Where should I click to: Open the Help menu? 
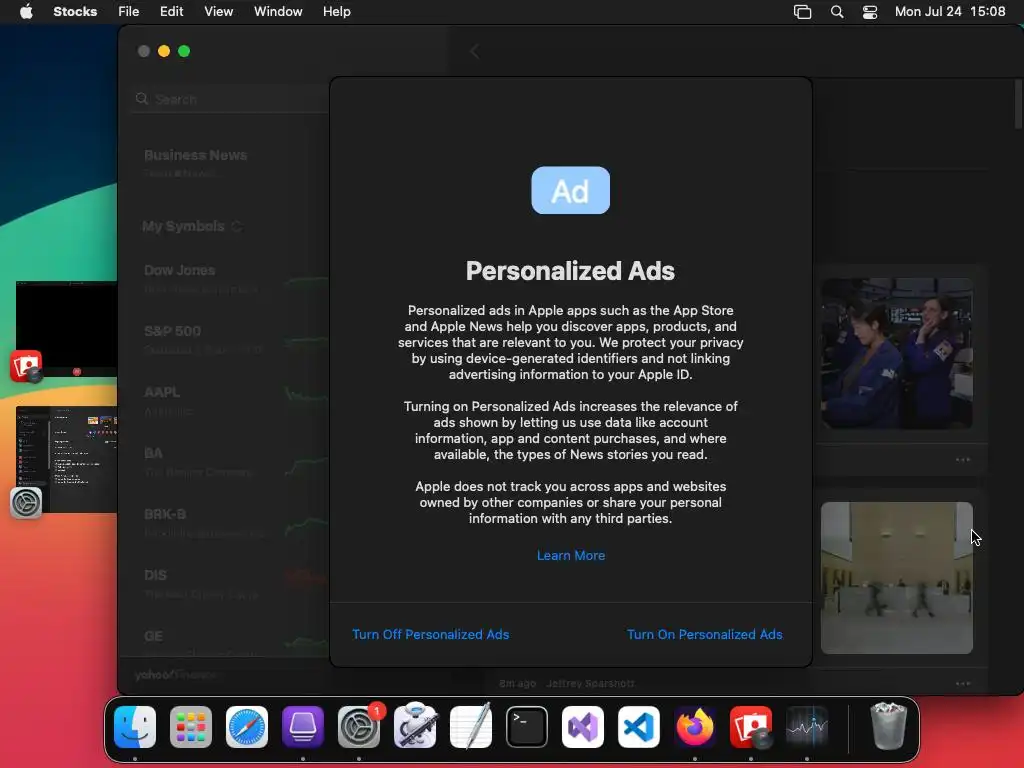[x=336, y=12]
